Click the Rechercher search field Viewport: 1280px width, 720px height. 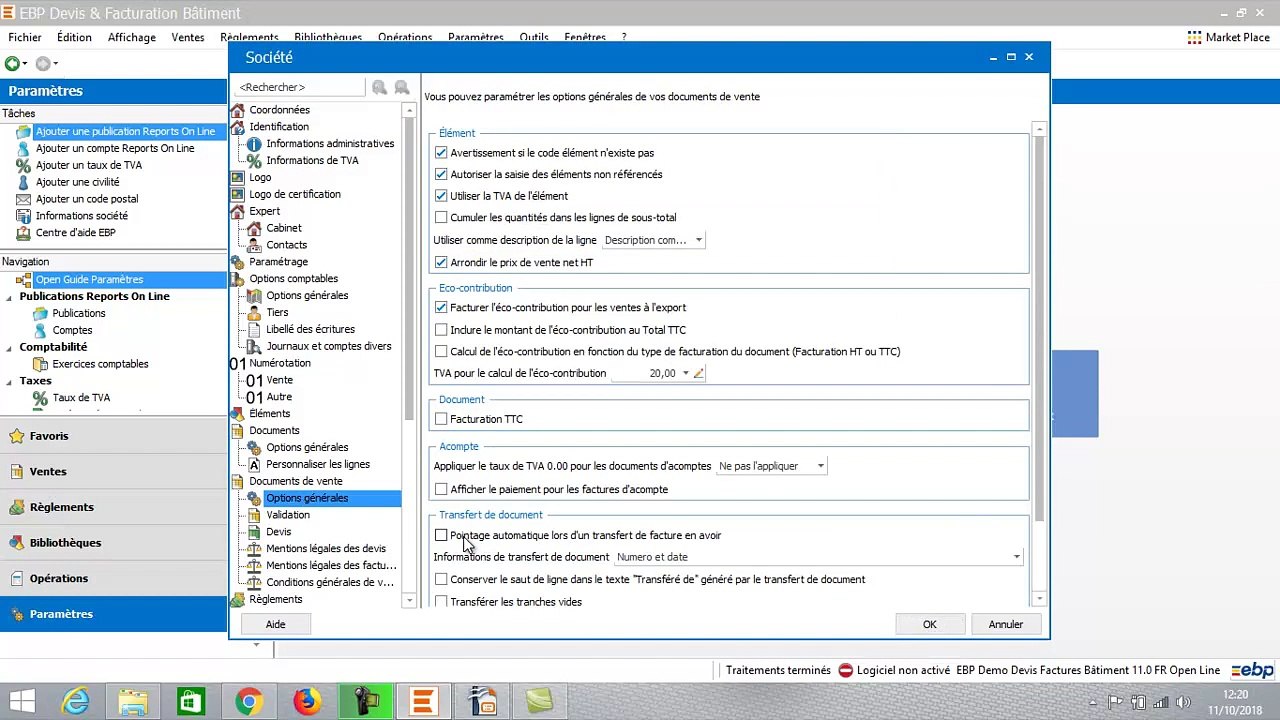point(300,88)
